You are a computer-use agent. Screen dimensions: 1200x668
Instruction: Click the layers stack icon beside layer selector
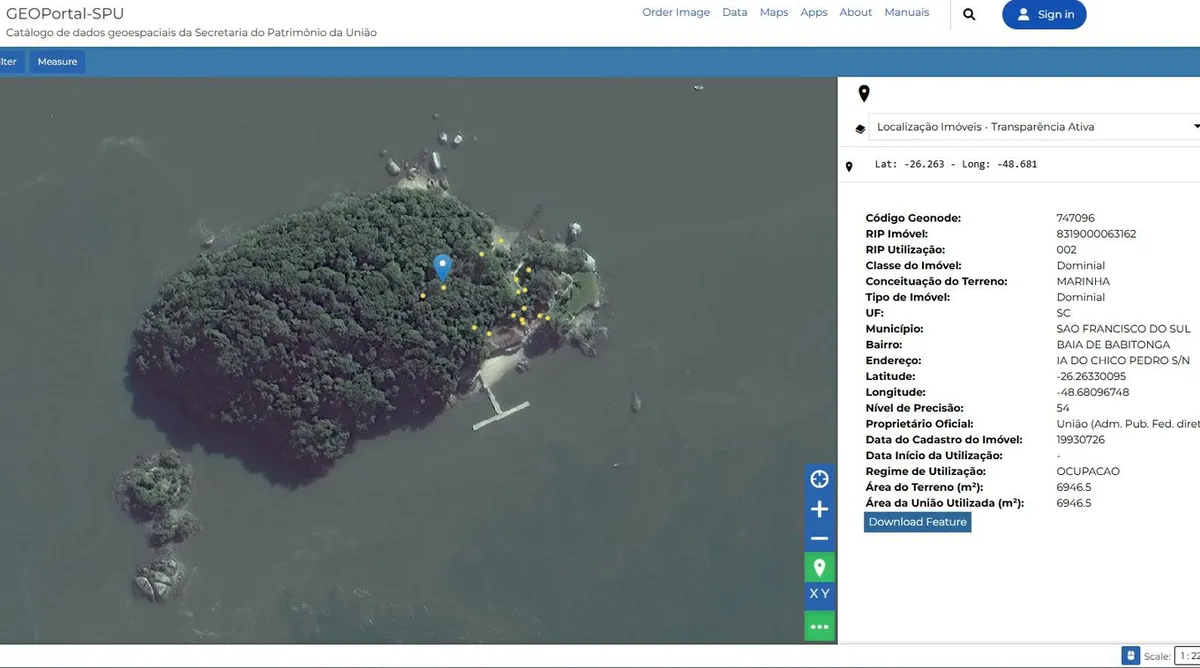click(860, 128)
